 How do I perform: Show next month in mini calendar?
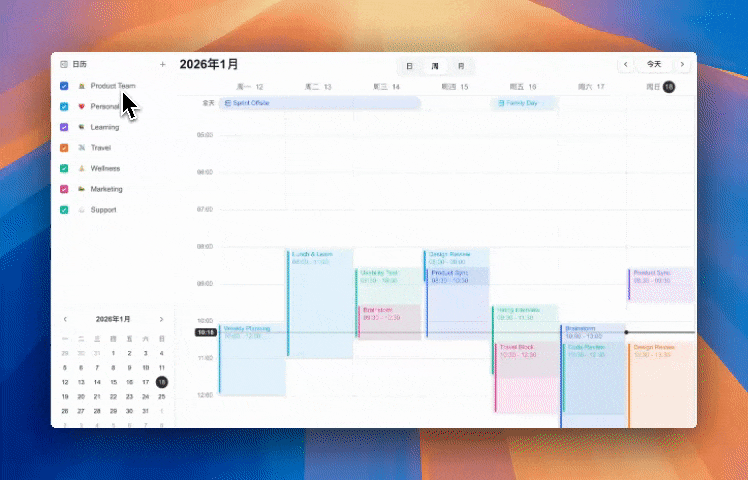(x=161, y=319)
